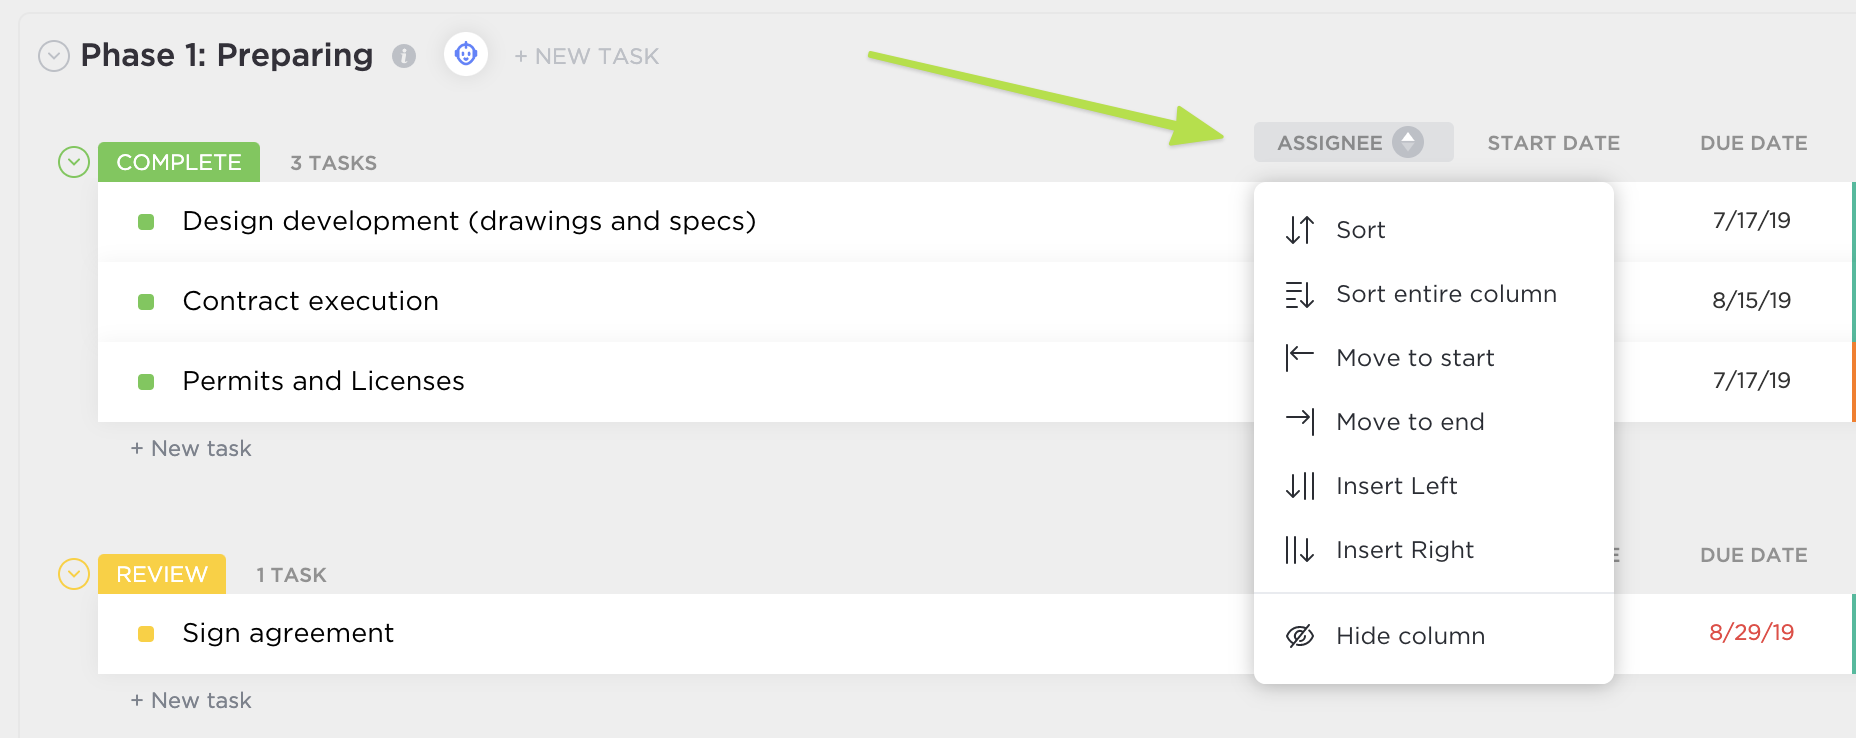The height and width of the screenshot is (738, 1856).
Task: Click + NEW TASK in the header
Action: [585, 56]
